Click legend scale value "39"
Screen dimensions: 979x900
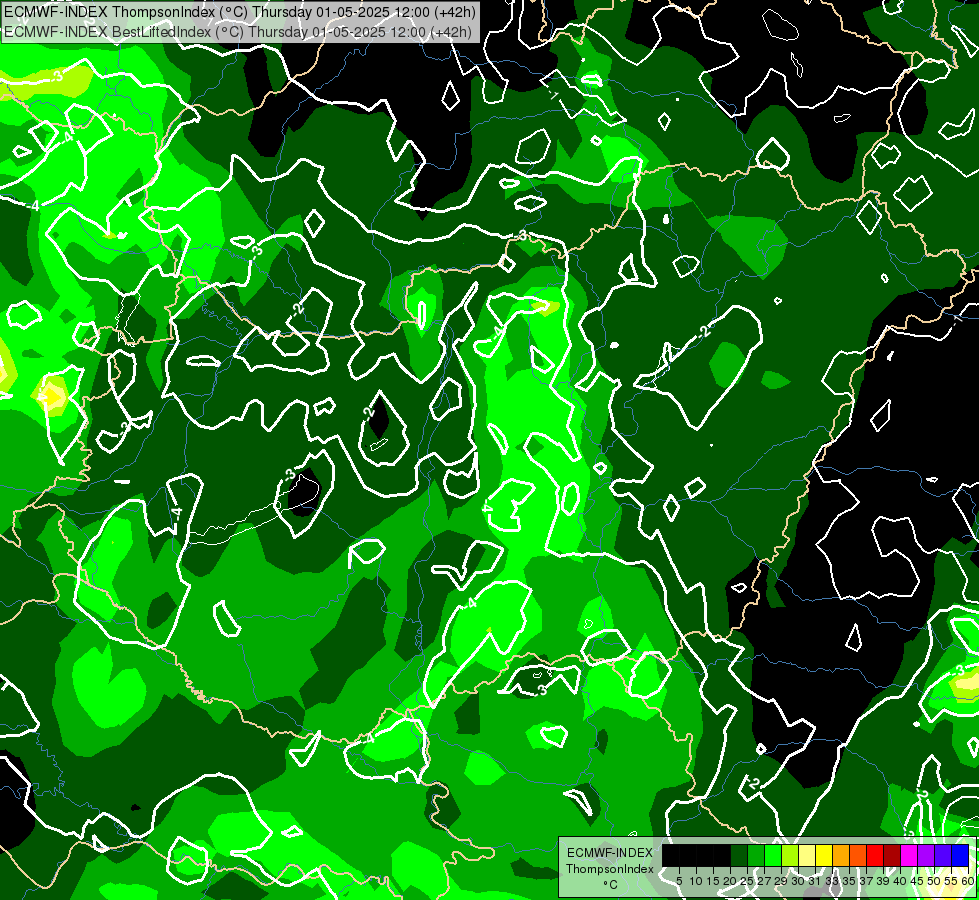click(x=883, y=881)
